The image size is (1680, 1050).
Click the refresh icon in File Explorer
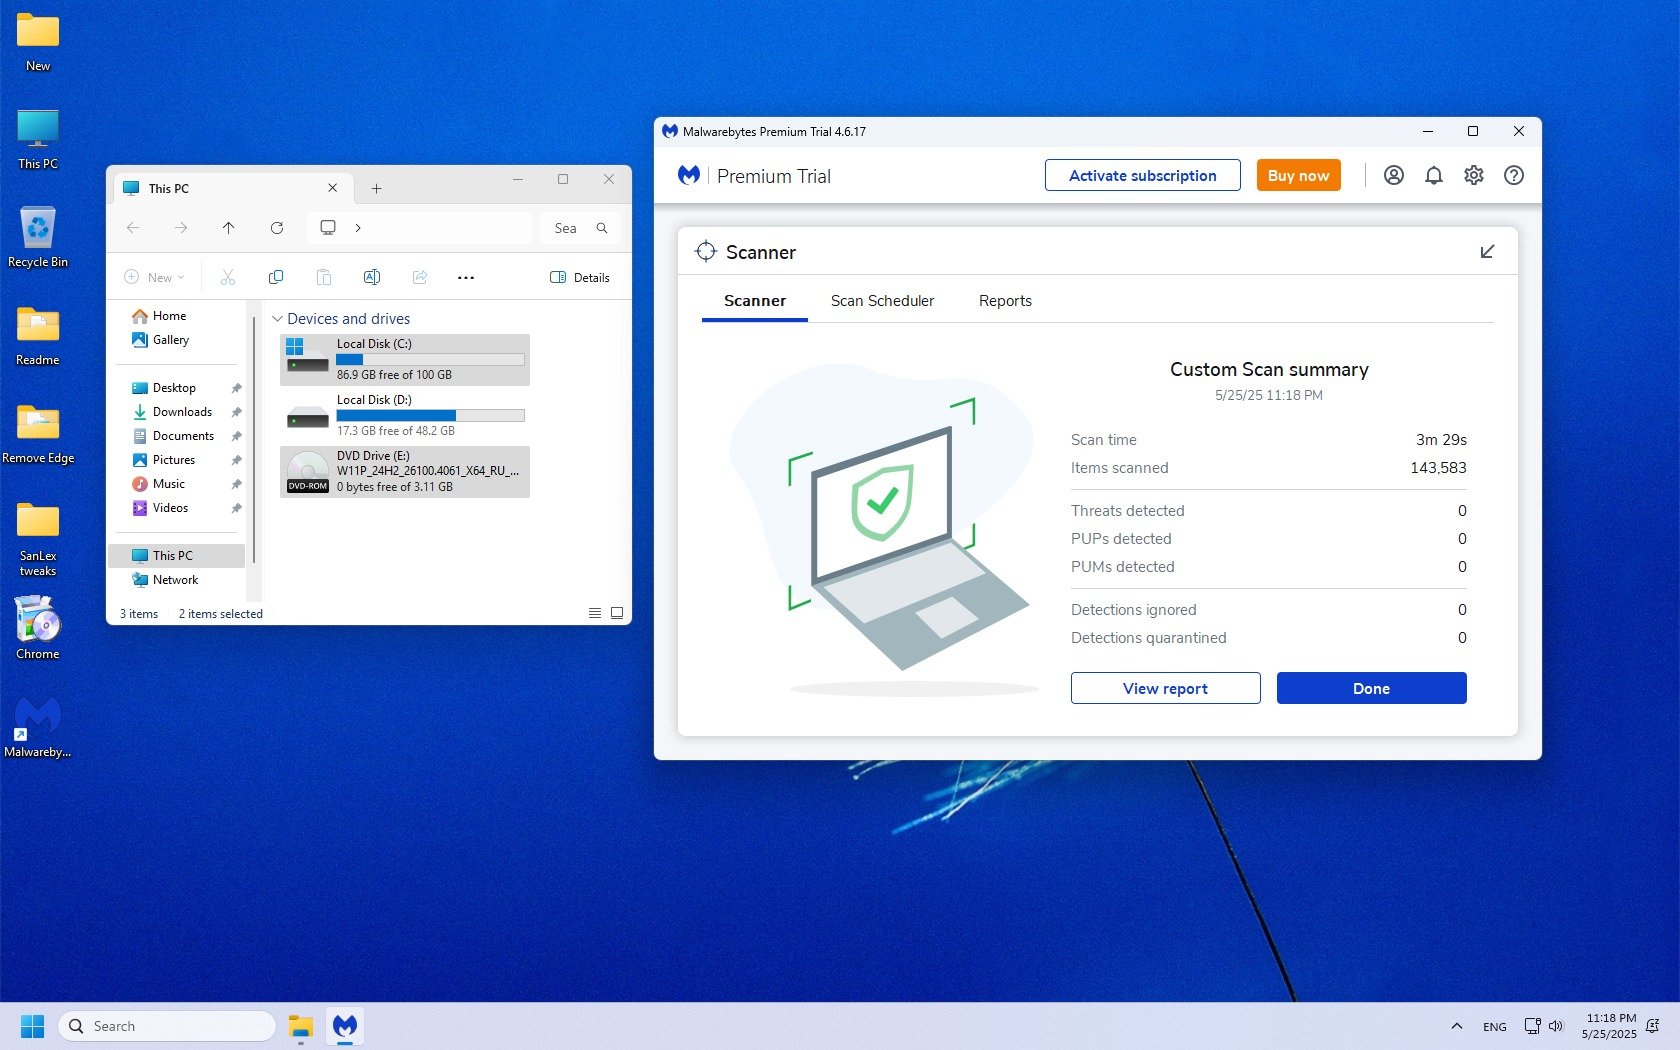click(277, 228)
